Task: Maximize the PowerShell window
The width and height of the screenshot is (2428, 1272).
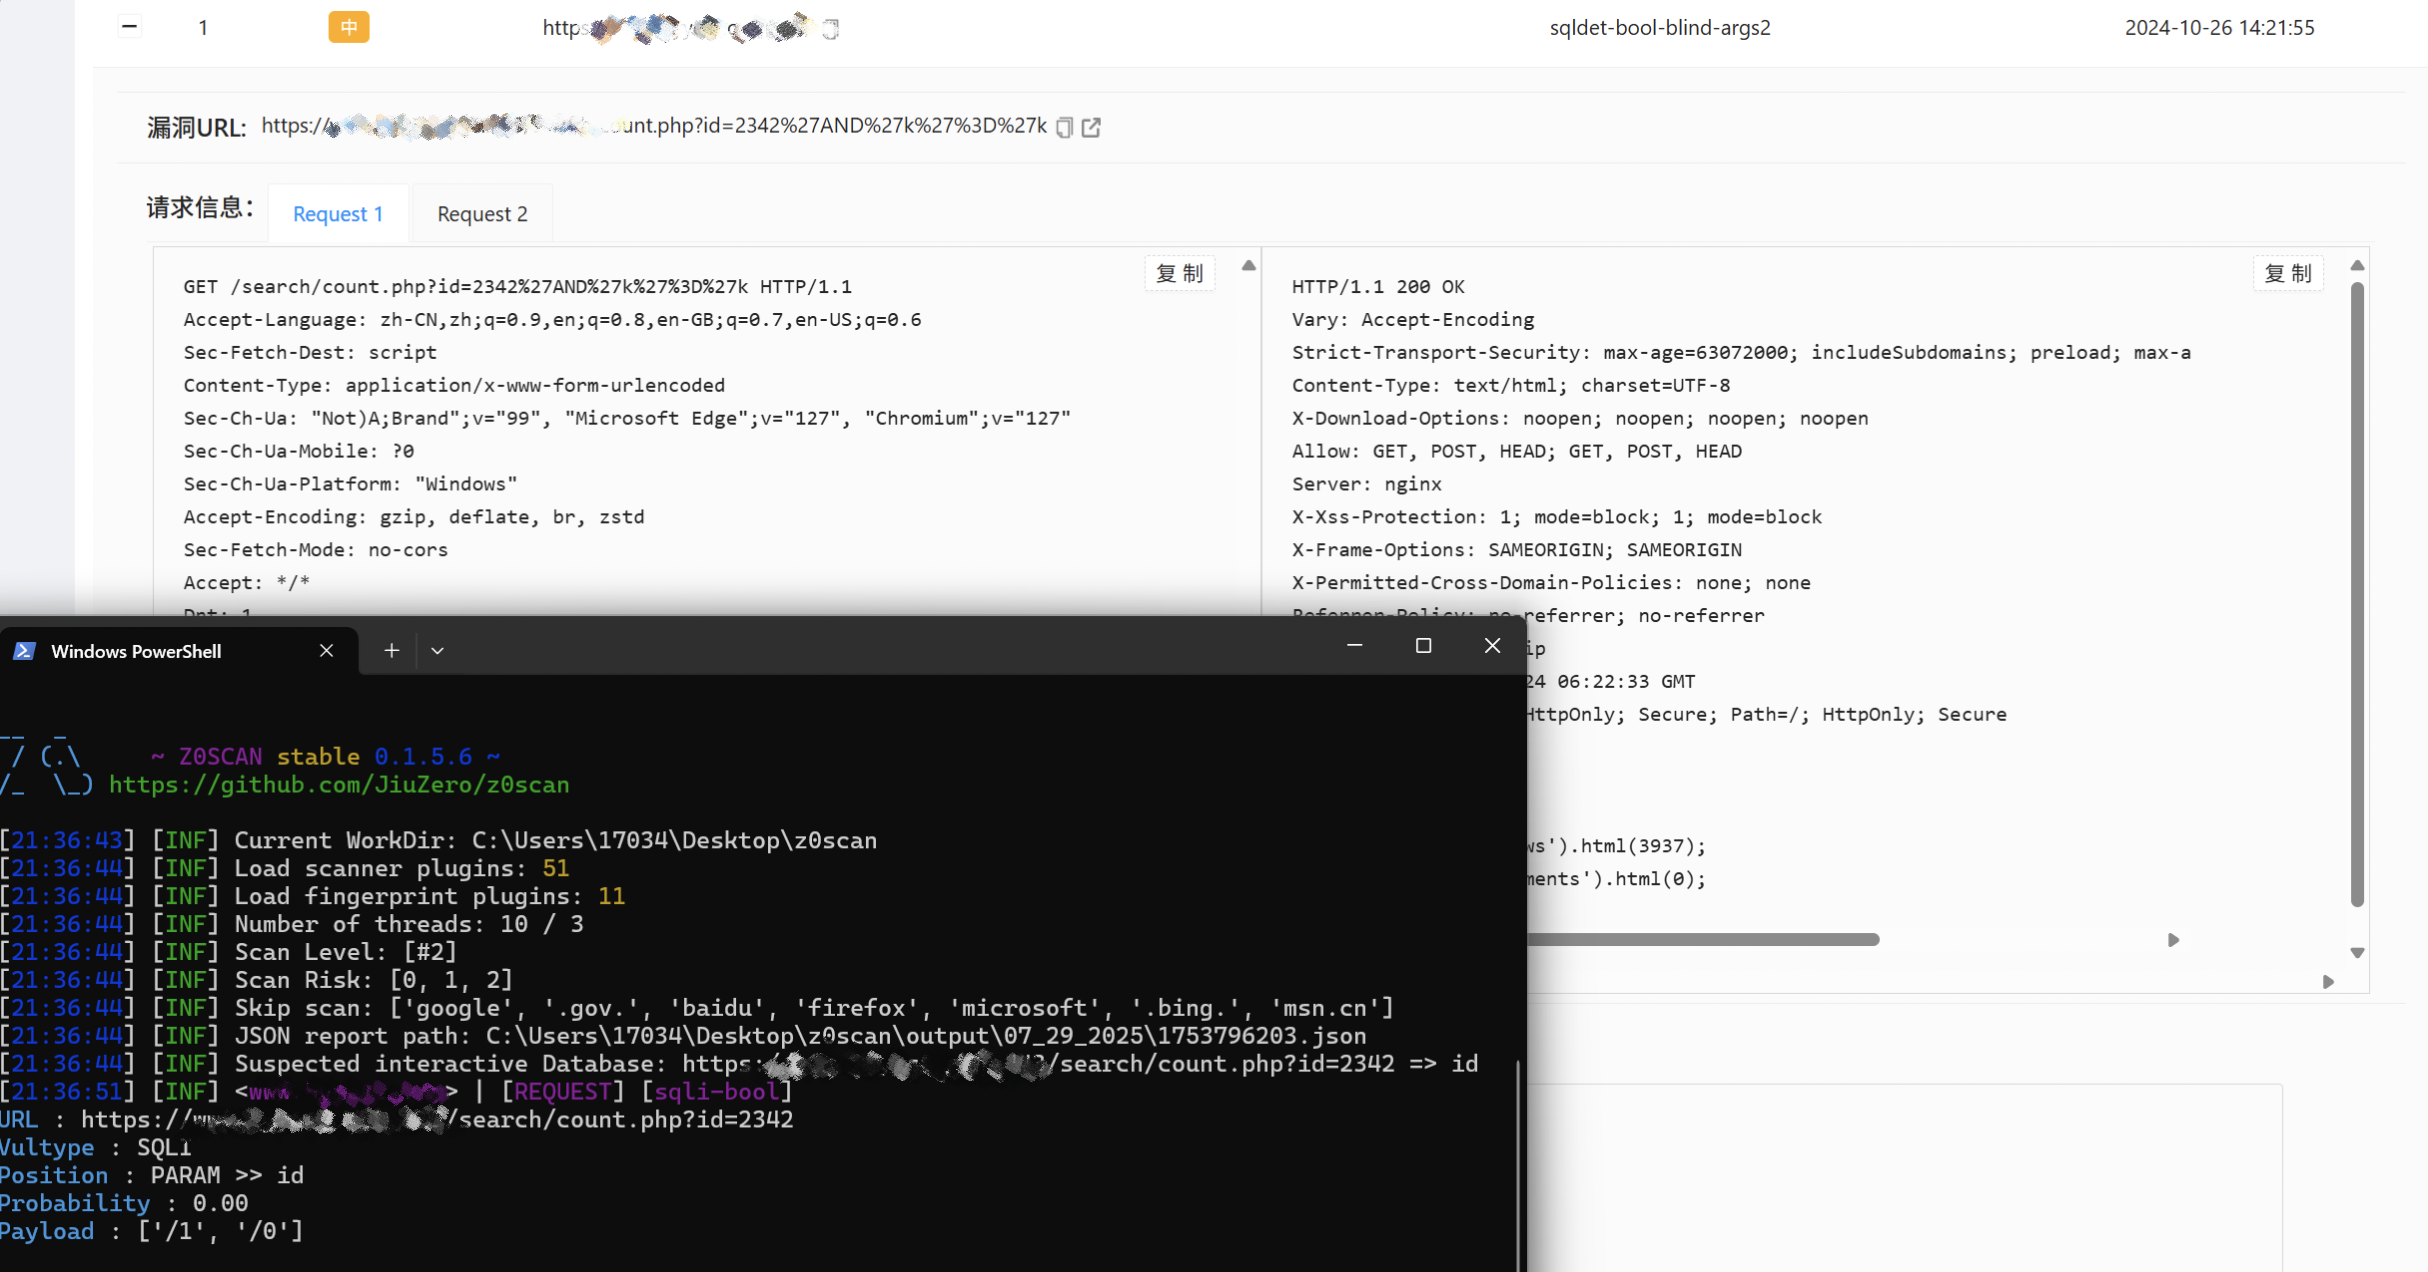Action: point(1423,646)
